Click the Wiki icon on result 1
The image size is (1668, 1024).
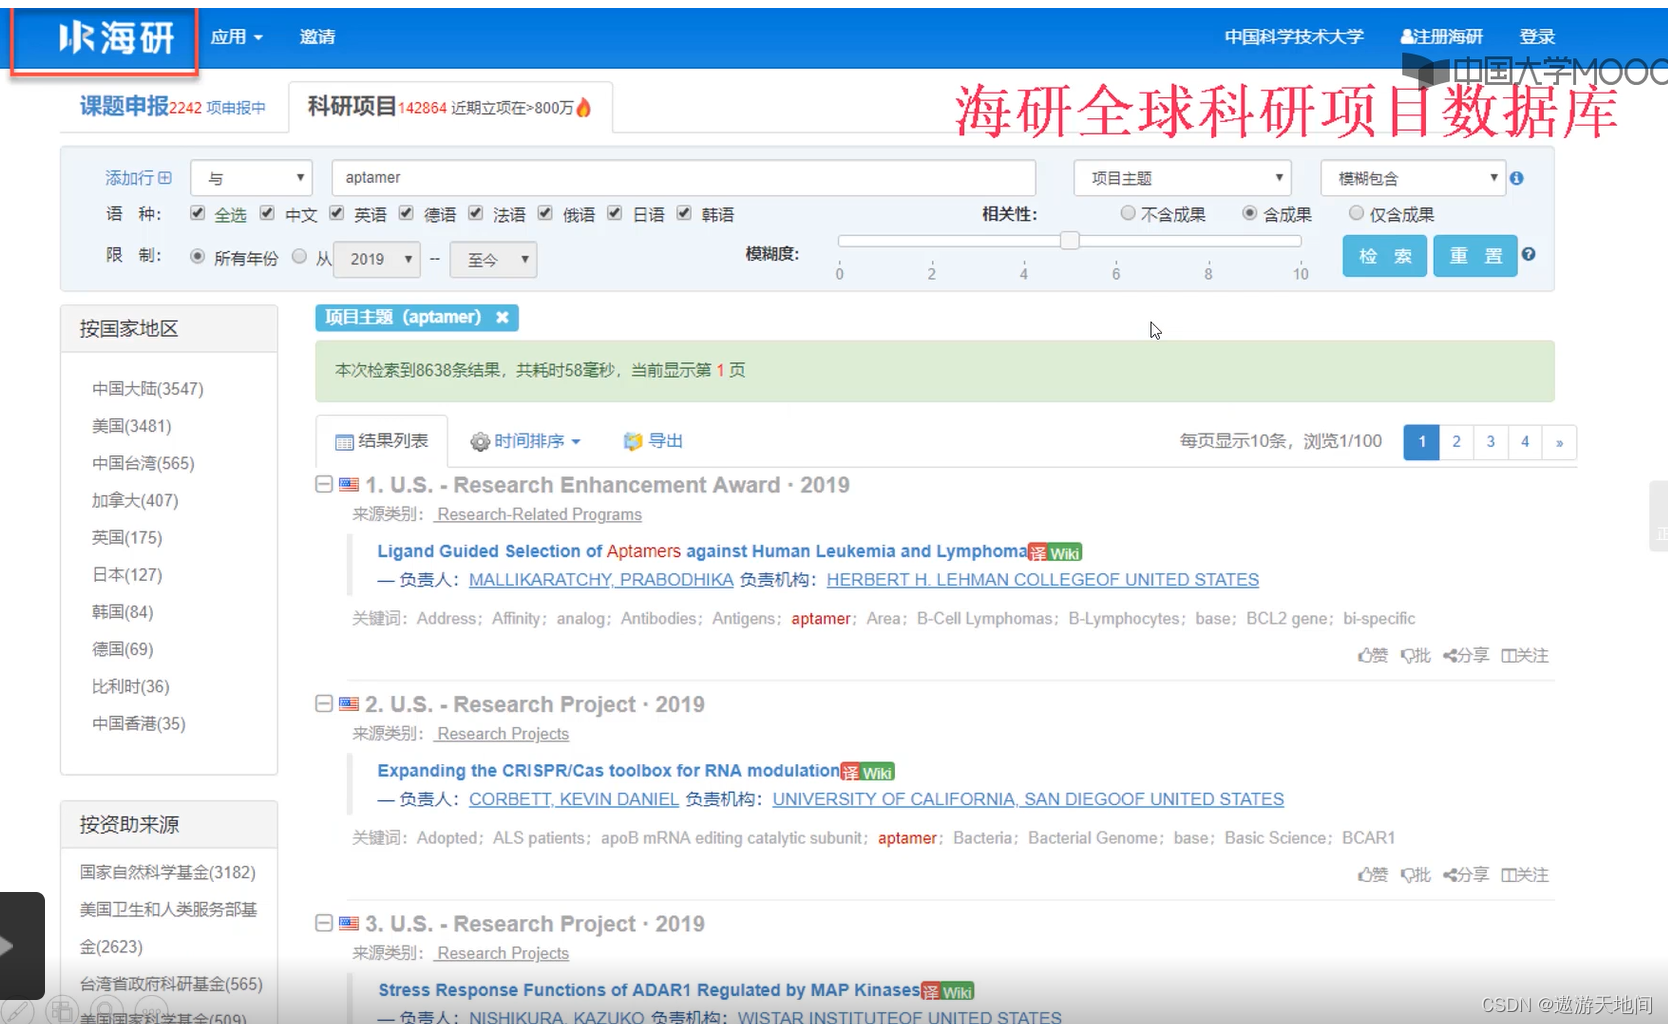click(1065, 553)
